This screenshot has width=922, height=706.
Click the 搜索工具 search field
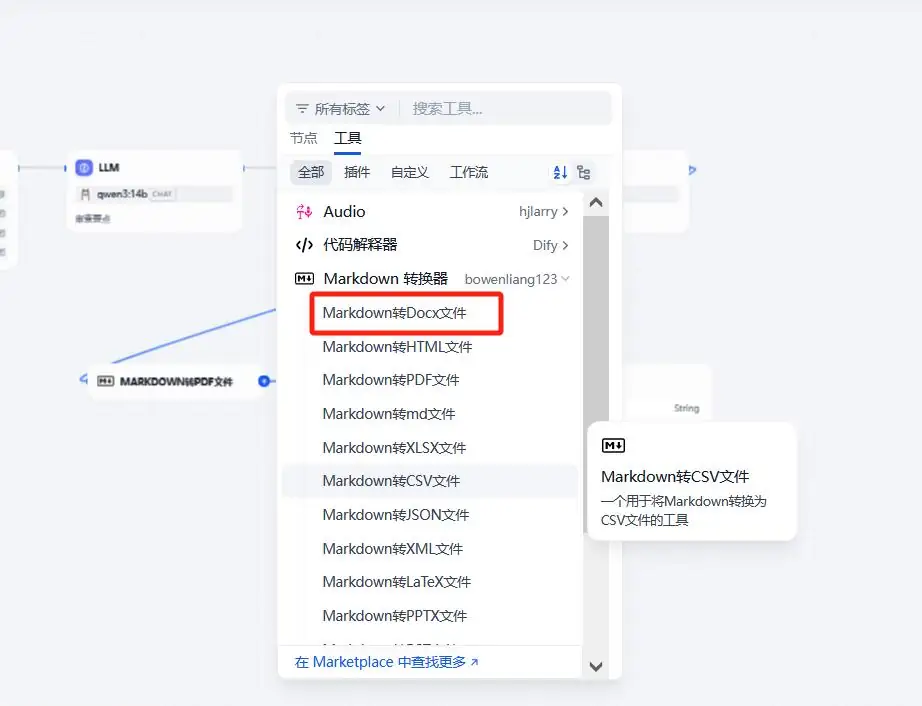pyautogui.click(x=480, y=108)
